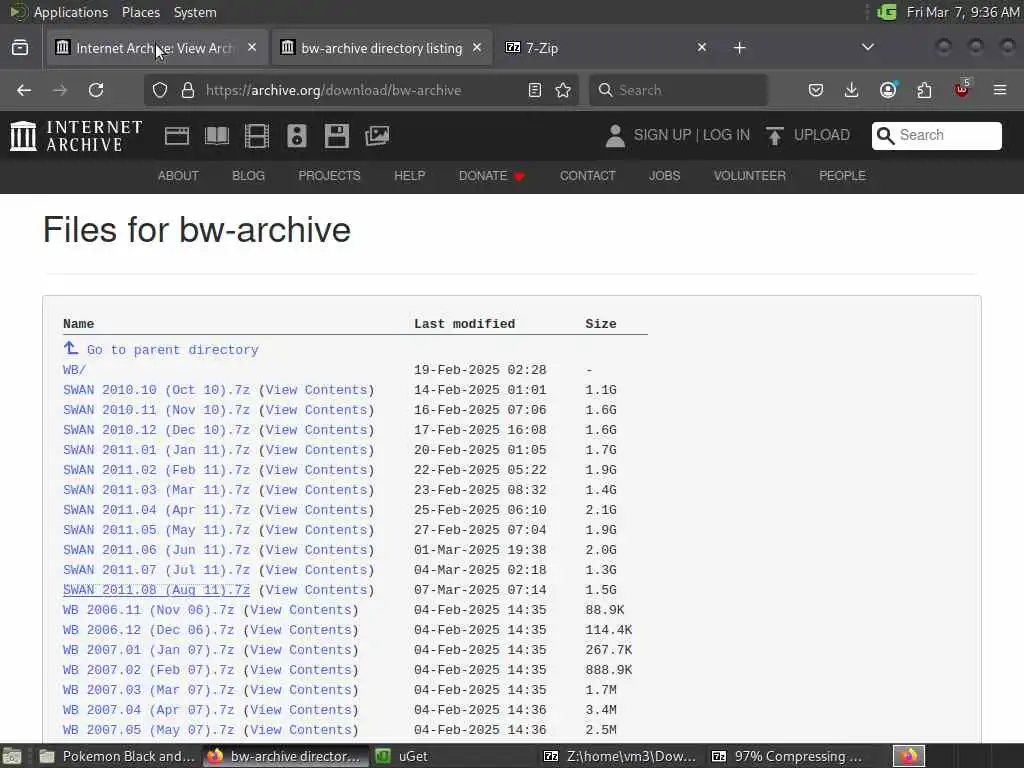
Task: Open a new browser tab
Action: point(739,48)
